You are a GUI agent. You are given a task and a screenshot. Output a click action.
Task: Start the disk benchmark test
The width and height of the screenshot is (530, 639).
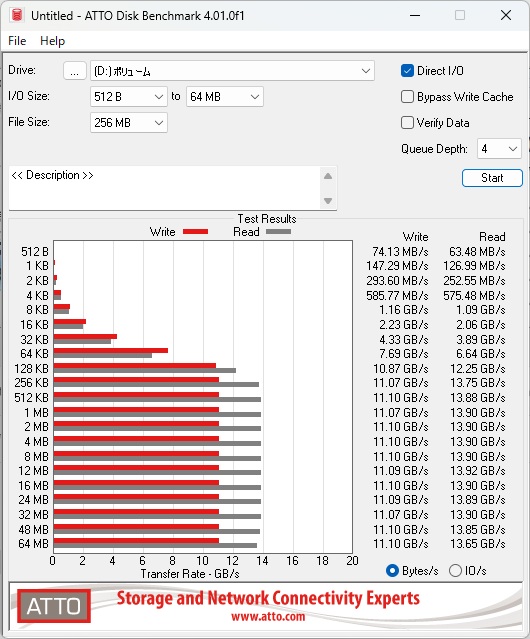492,178
